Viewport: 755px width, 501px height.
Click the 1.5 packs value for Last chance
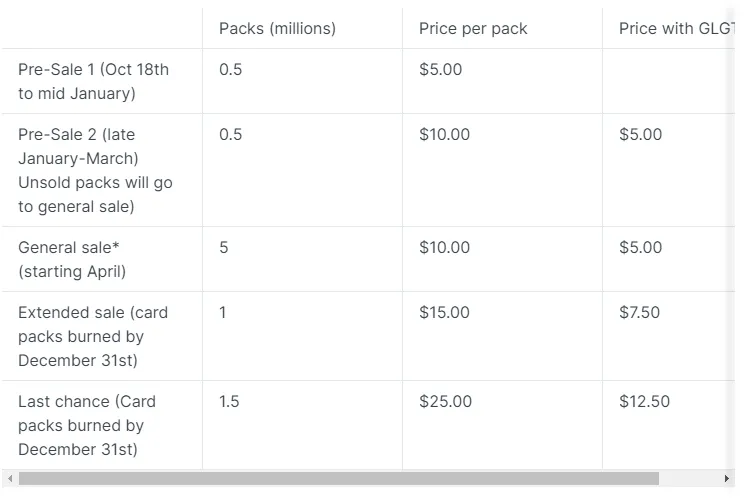230,401
